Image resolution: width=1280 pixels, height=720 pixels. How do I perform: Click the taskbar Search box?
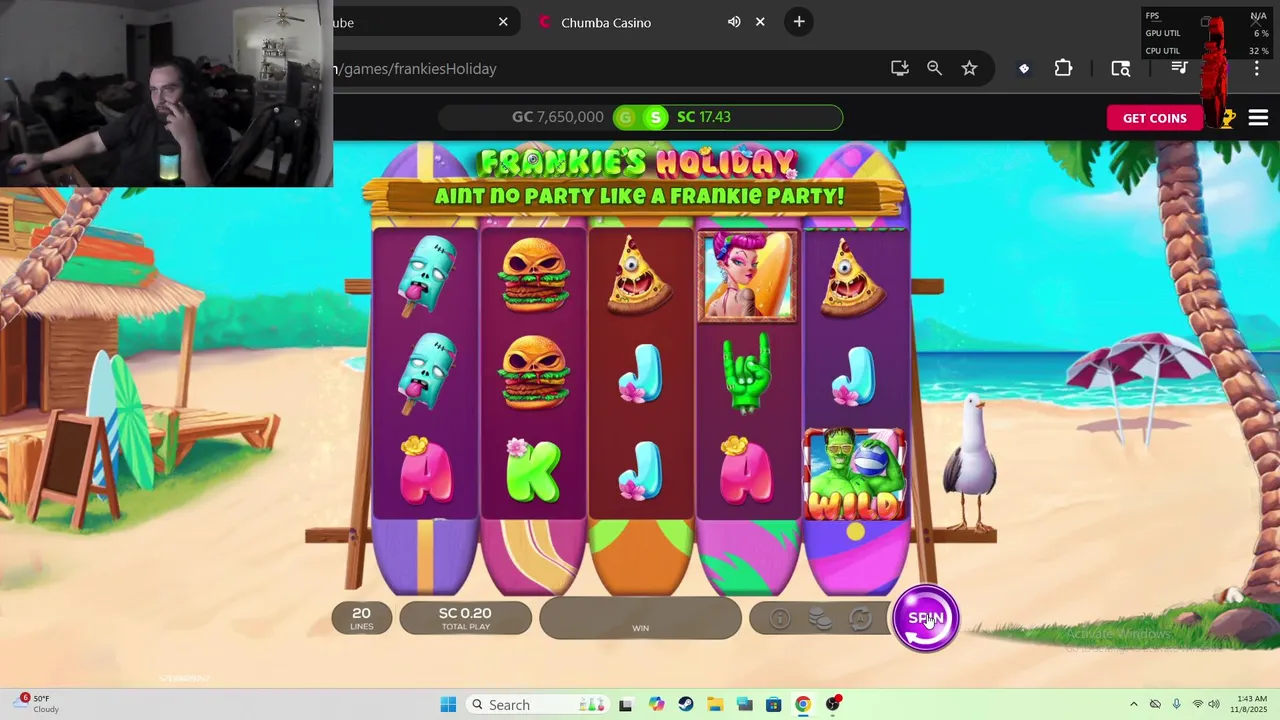coord(538,704)
